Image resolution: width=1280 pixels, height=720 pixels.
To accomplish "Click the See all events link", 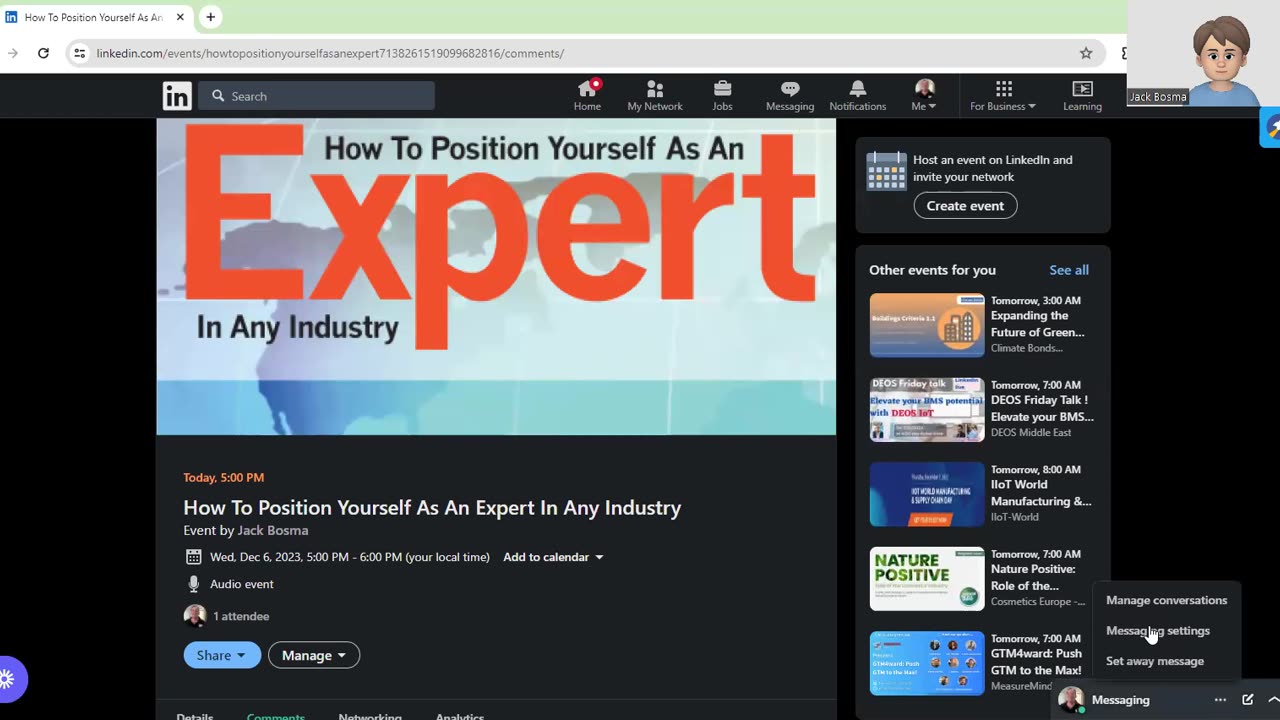I will (1069, 270).
